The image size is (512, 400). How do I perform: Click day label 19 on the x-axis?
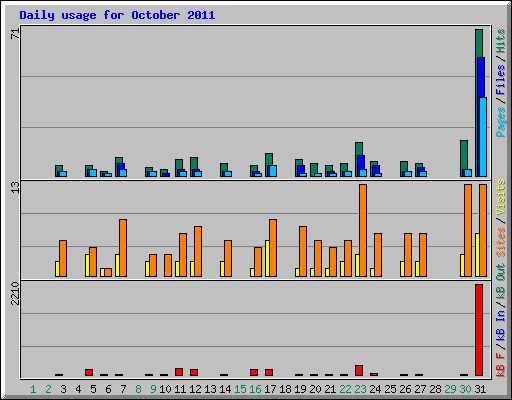pos(300,389)
